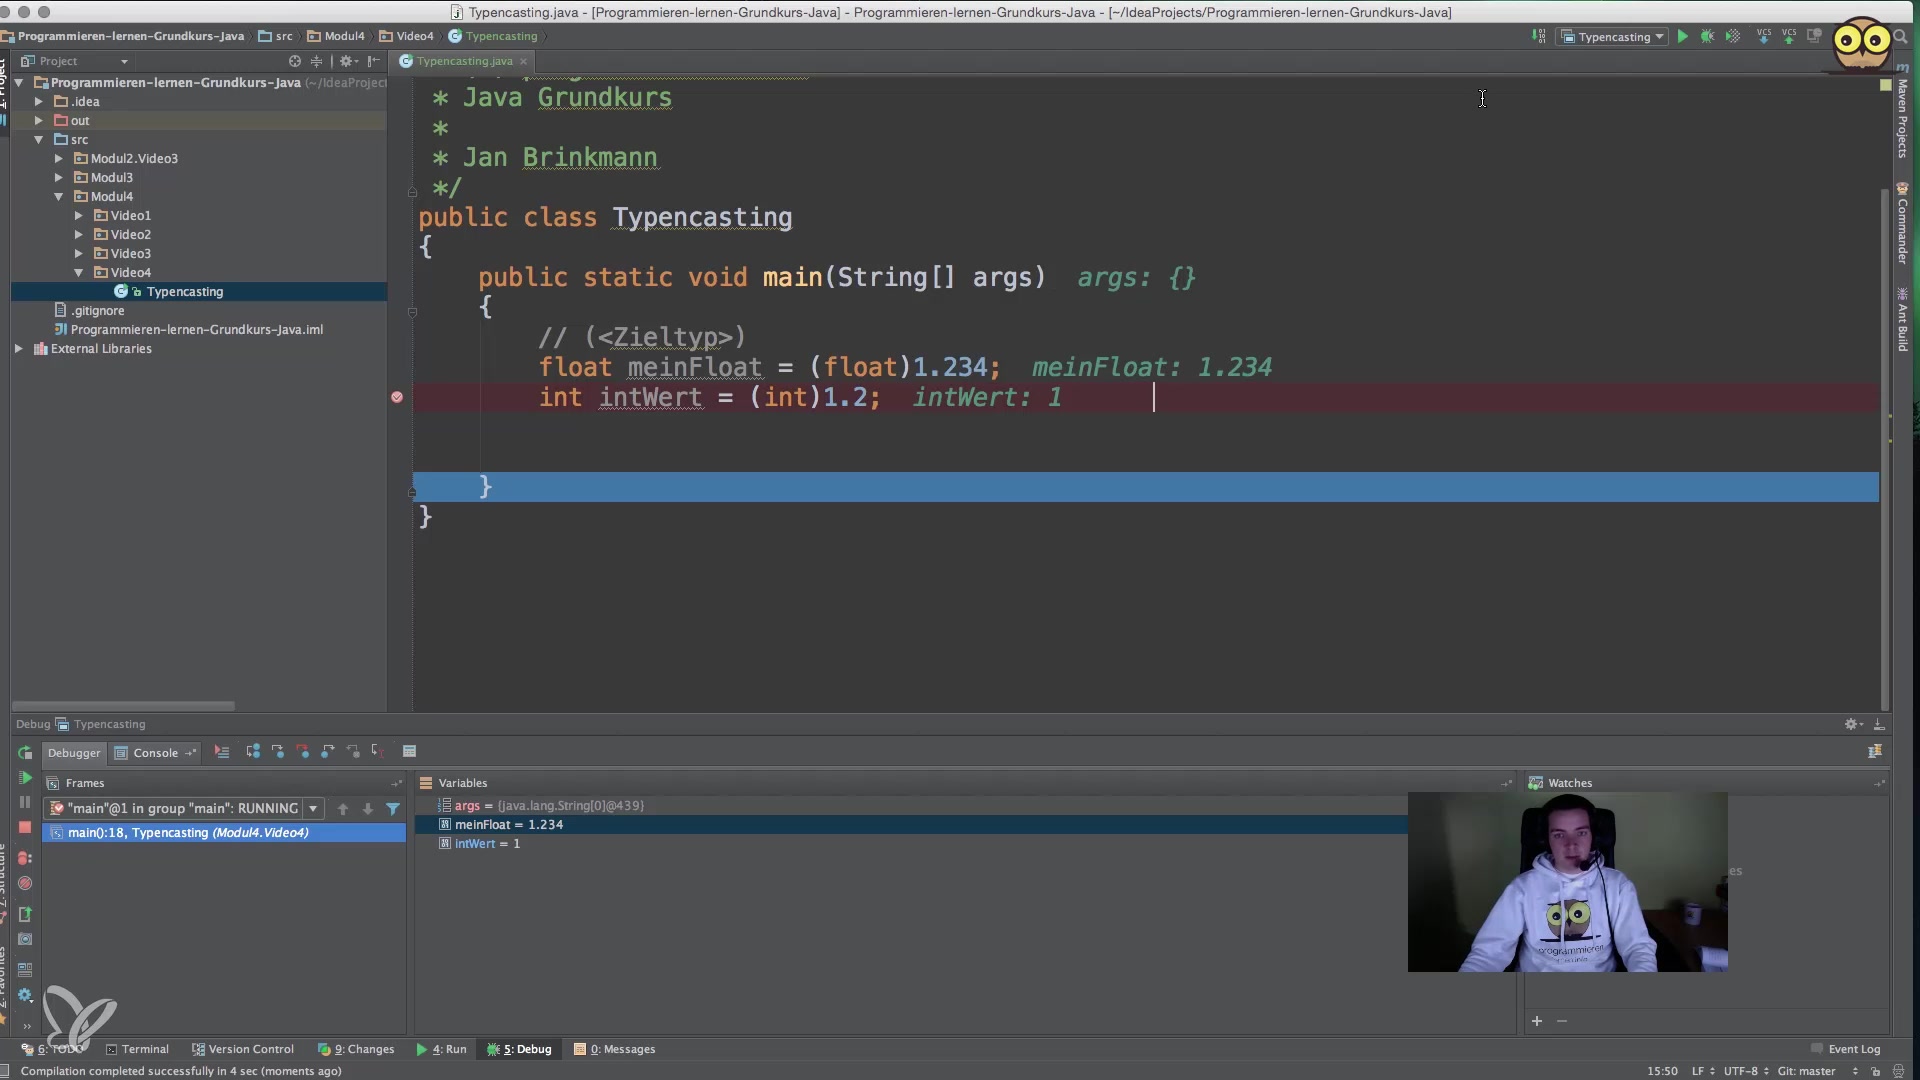Switch to the Console tab
1920x1080 pixels.
pos(155,753)
